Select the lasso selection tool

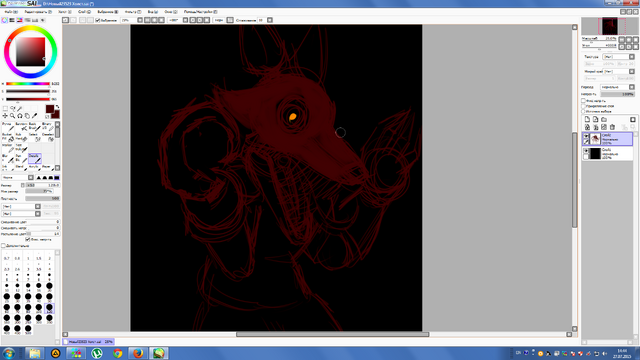click(x=13, y=109)
